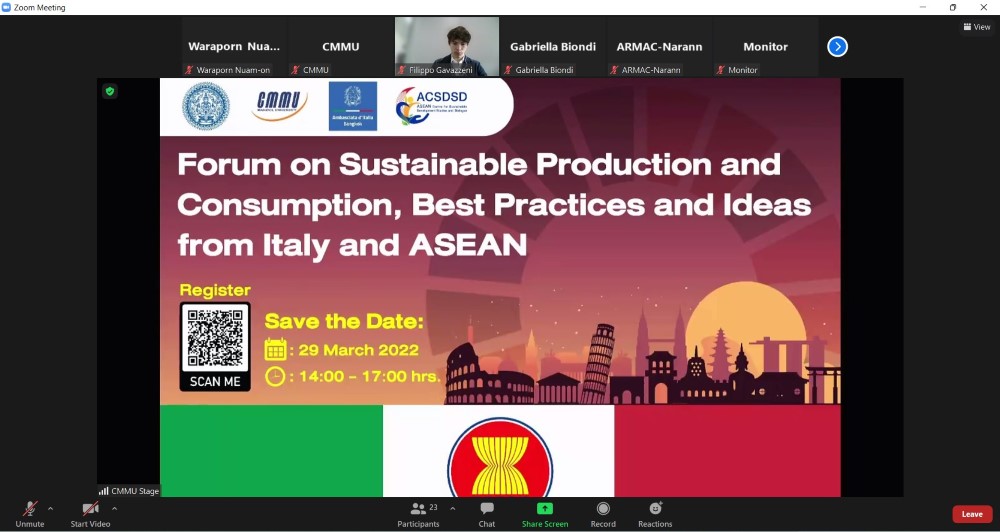Expand the Participants options caret
The width and height of the screenshot is (1000, 532).
pos(452,508)
